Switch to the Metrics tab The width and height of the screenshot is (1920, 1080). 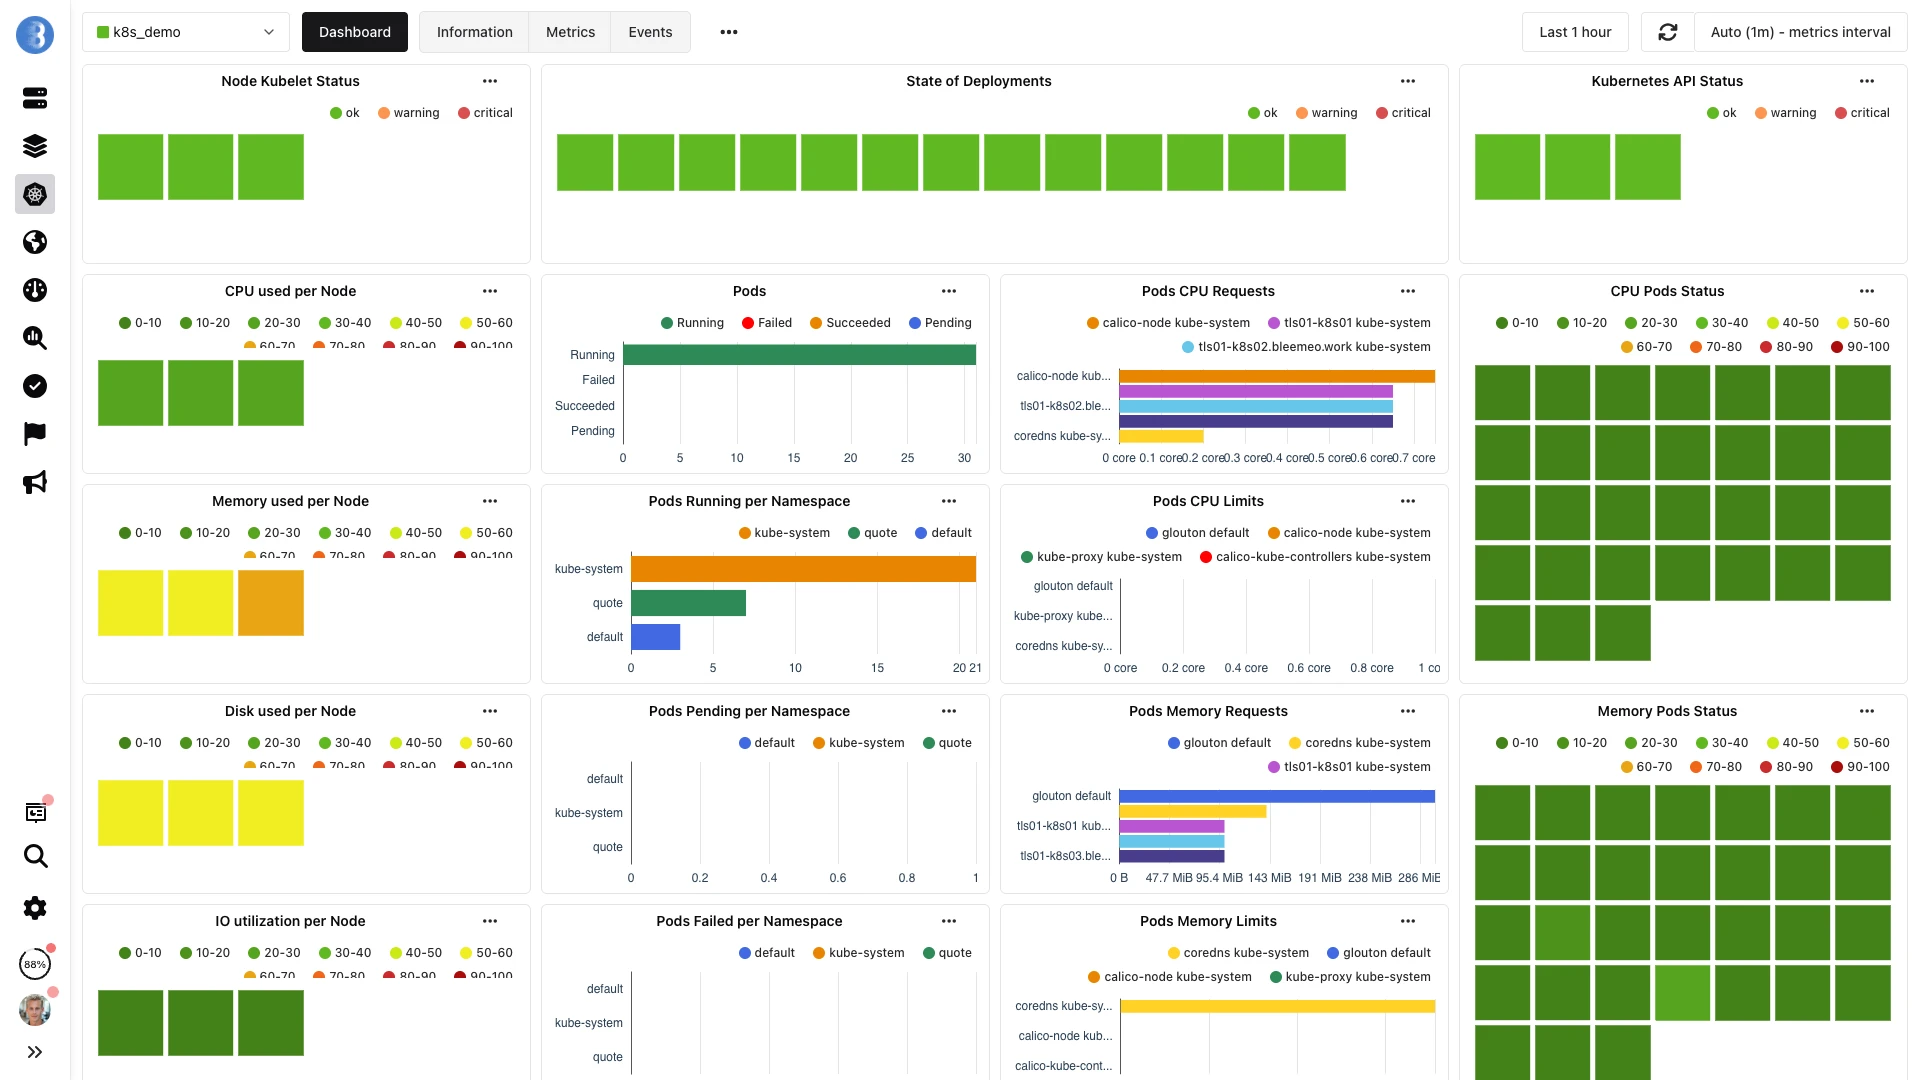(x=569, y=32)
